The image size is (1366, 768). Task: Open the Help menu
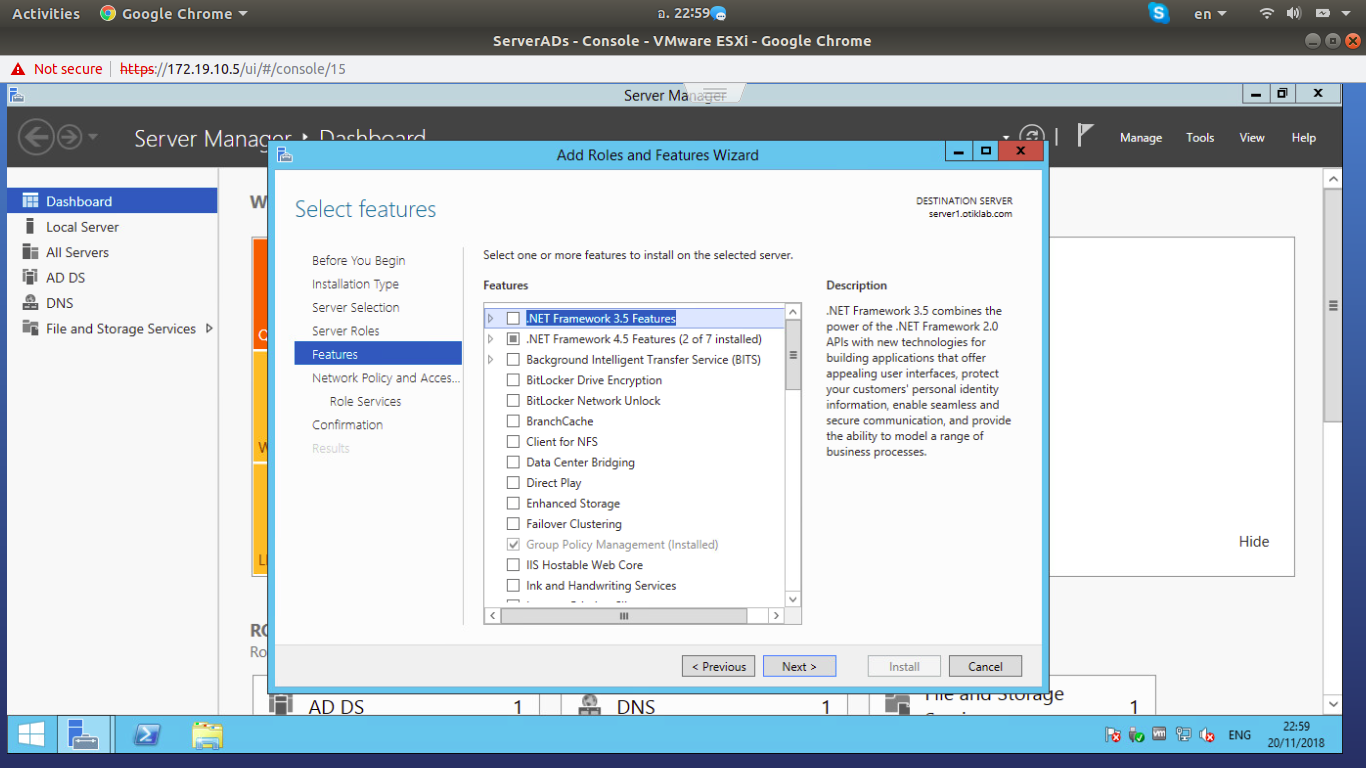(1303, 138)
